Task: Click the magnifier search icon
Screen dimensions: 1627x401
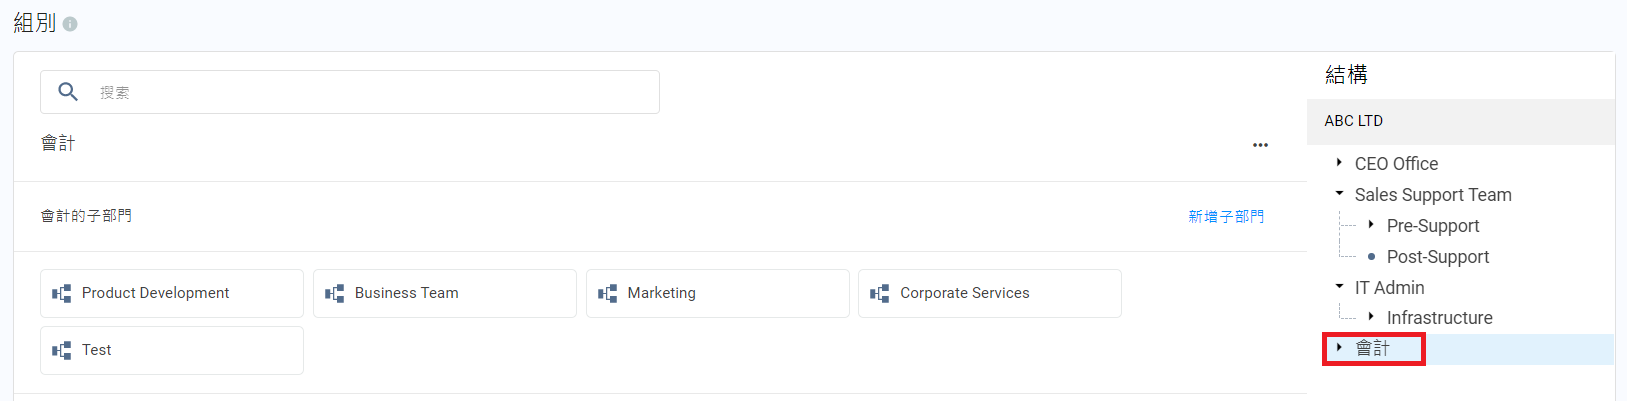Action: click(68, 92)
